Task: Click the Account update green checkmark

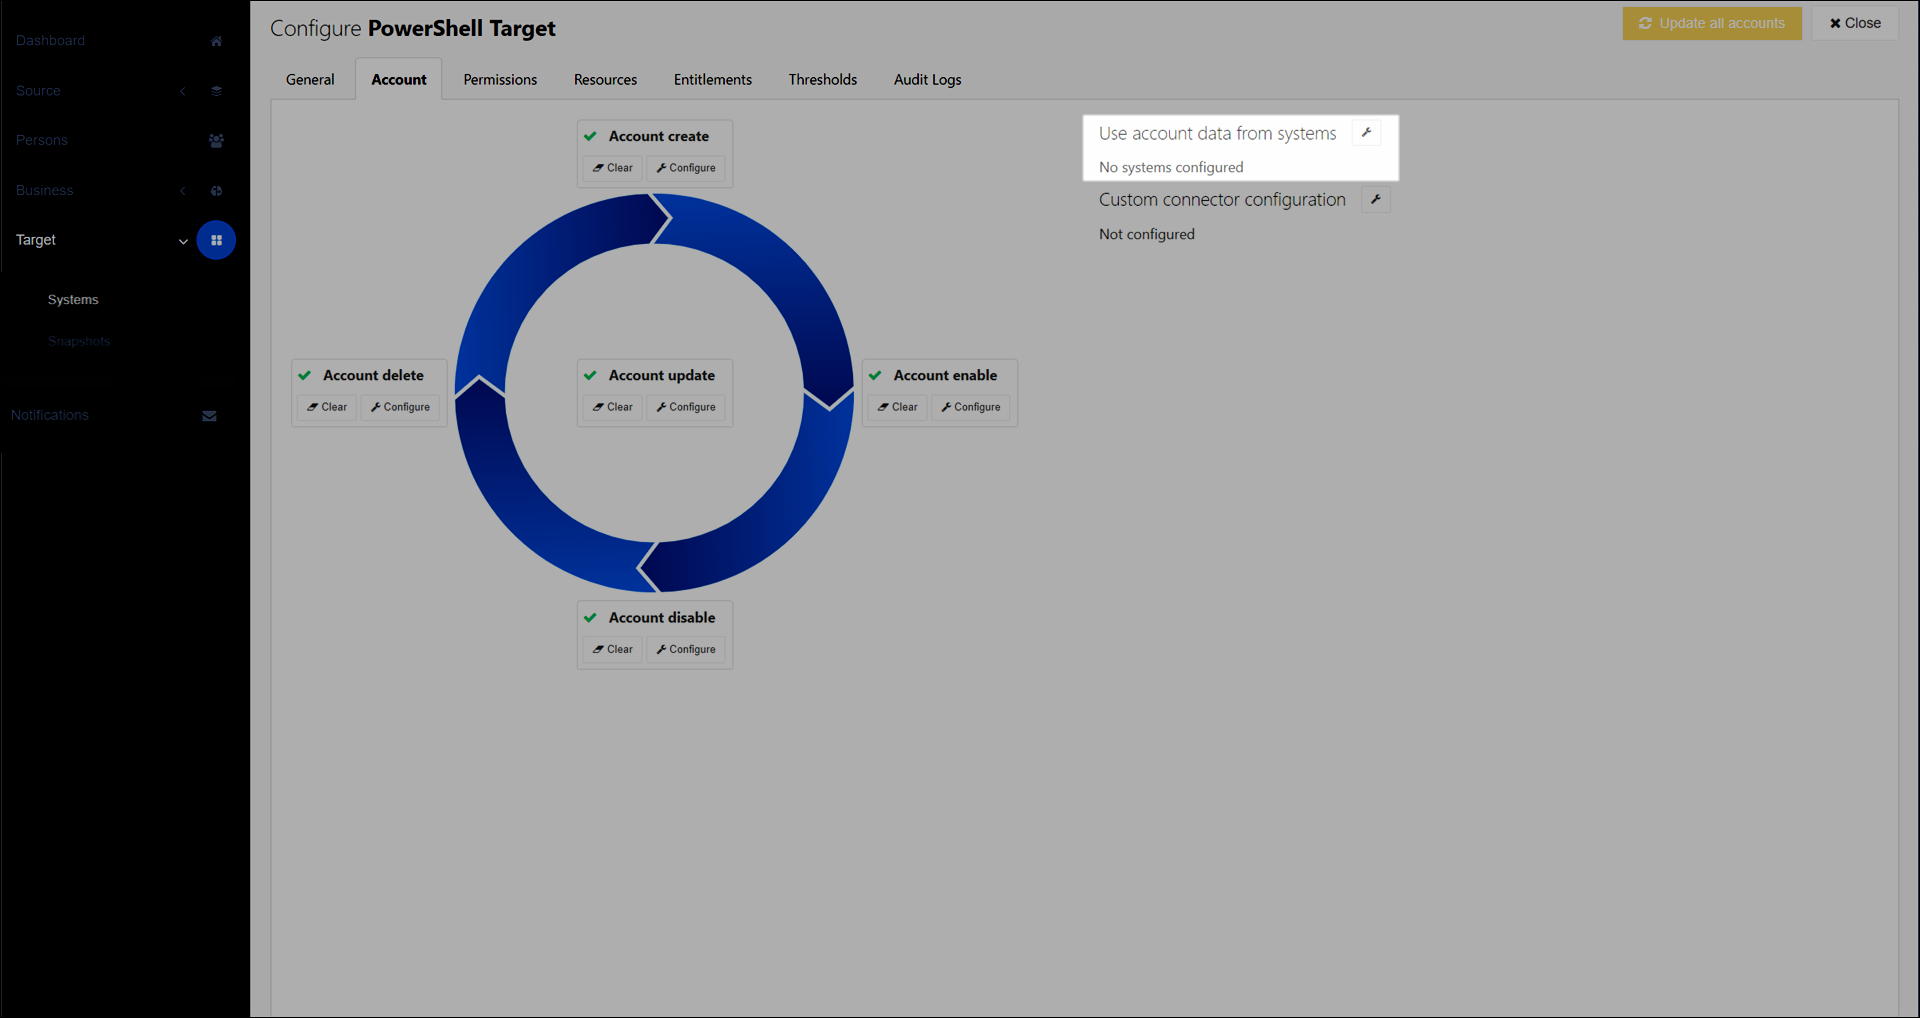Action: tap(590, 376)
